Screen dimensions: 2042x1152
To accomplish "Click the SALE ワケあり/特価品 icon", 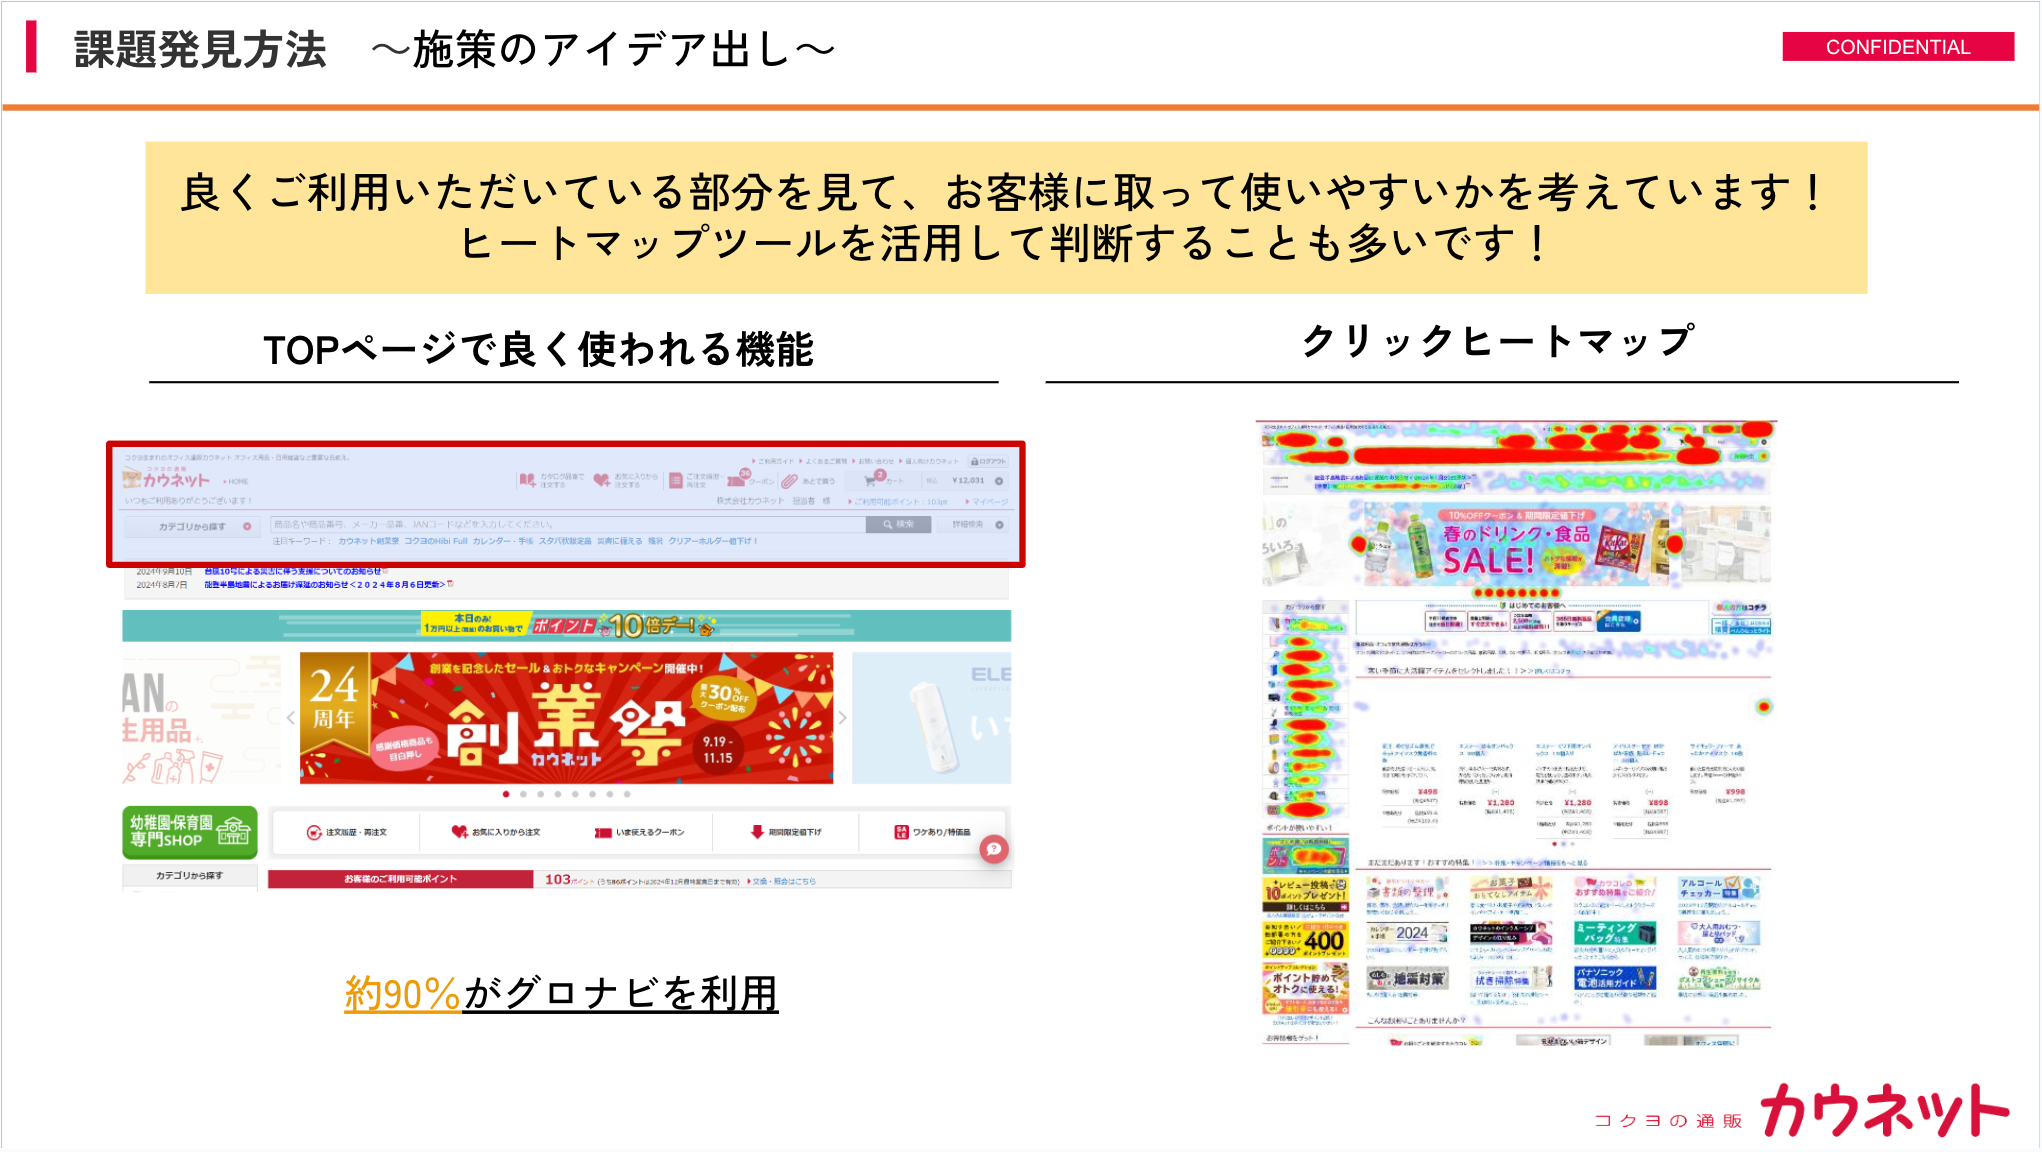I will point(901,832).
